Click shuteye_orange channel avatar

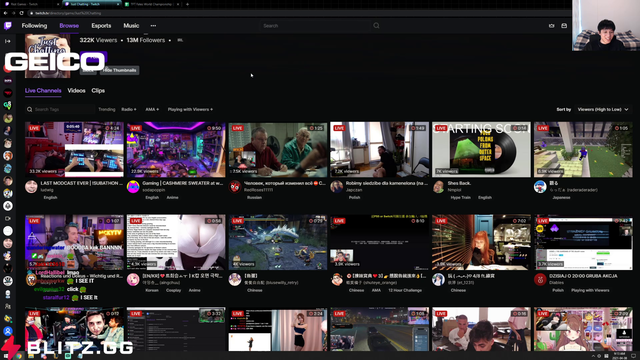(337, 280)
